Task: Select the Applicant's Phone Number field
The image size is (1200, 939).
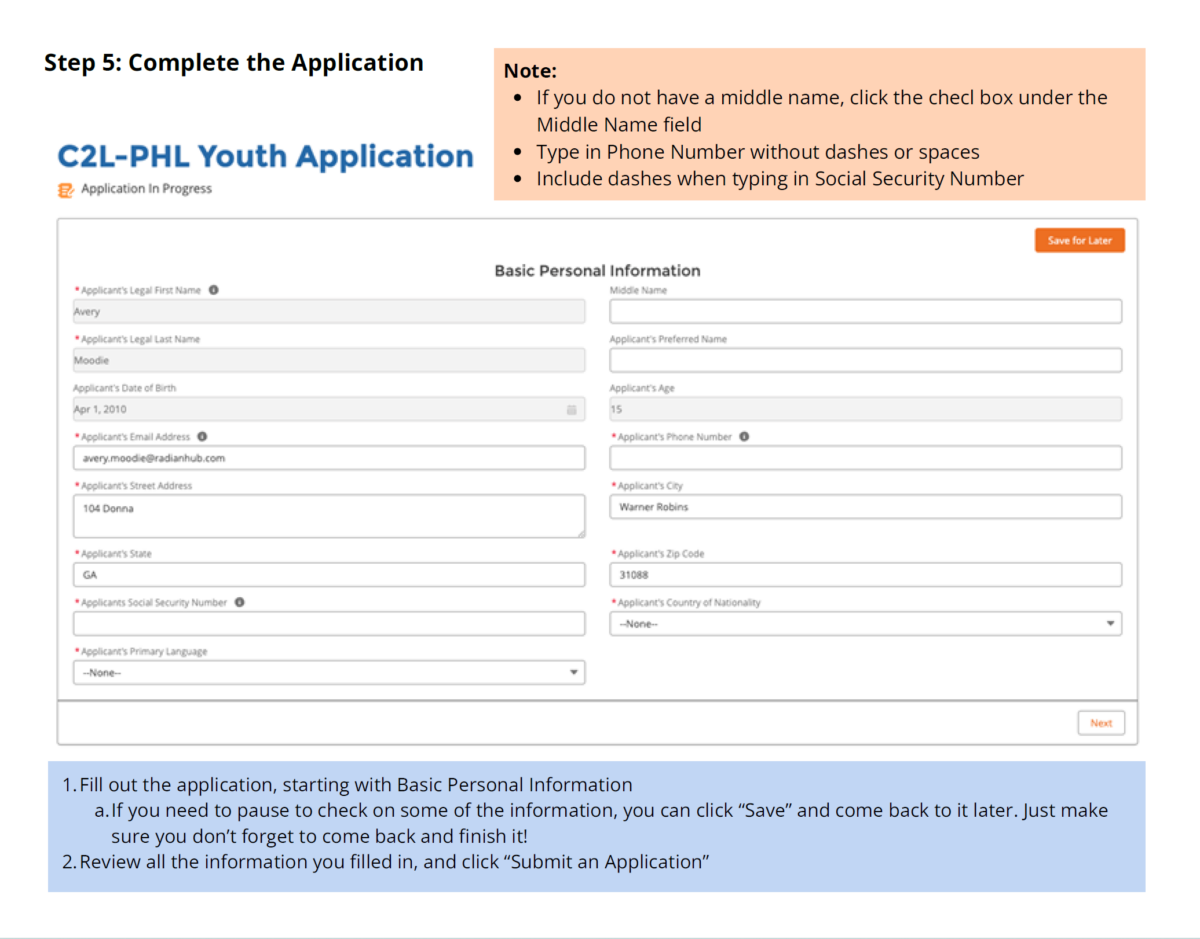Action: click(865, 458)
